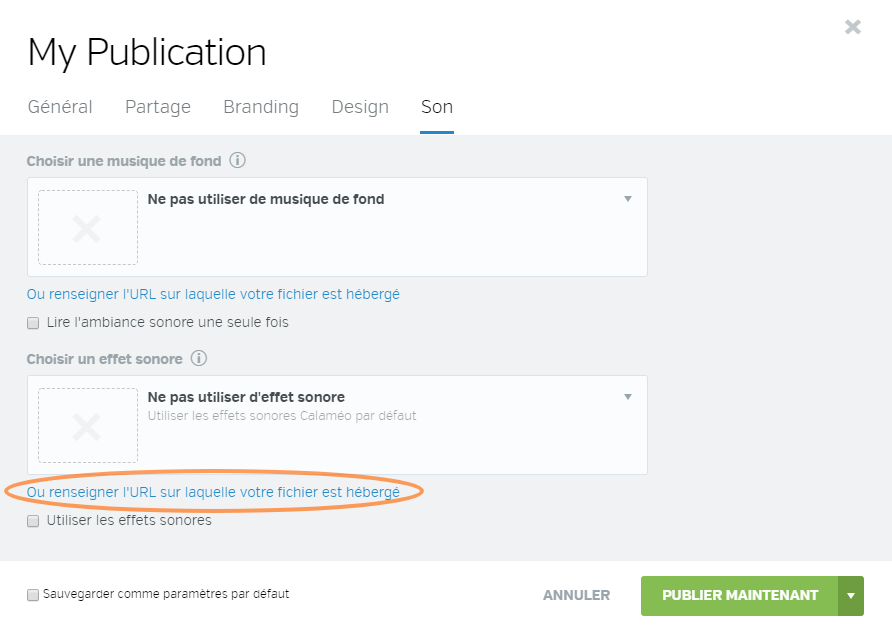
Task: Open URL link under sound effect
Action: [213, 493]
